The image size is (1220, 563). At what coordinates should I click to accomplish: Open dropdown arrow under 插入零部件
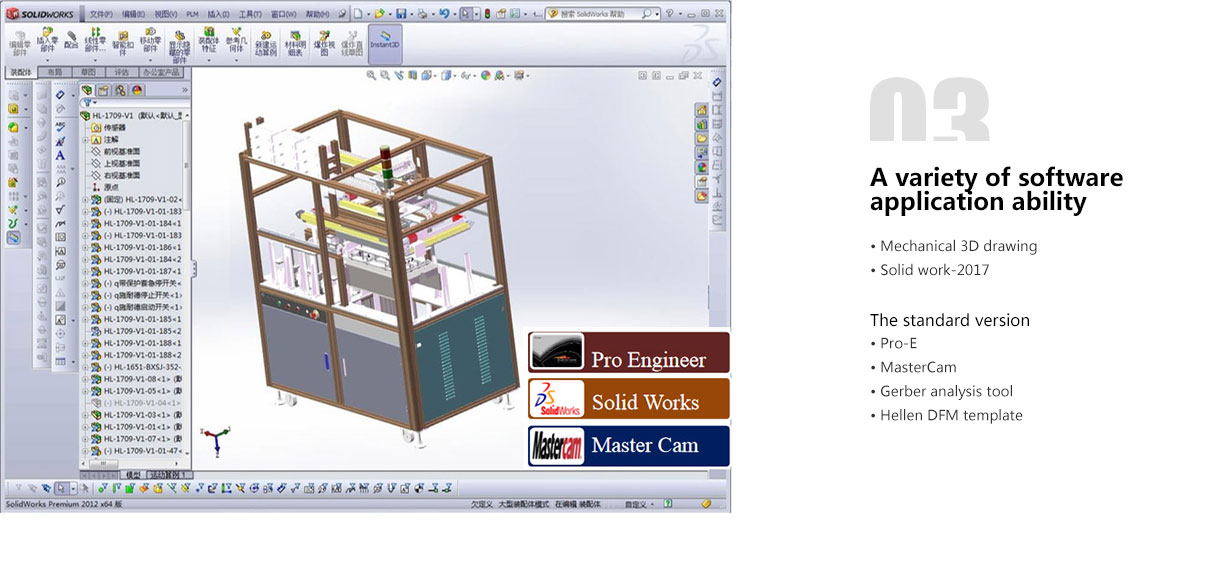tap(47, 60)
